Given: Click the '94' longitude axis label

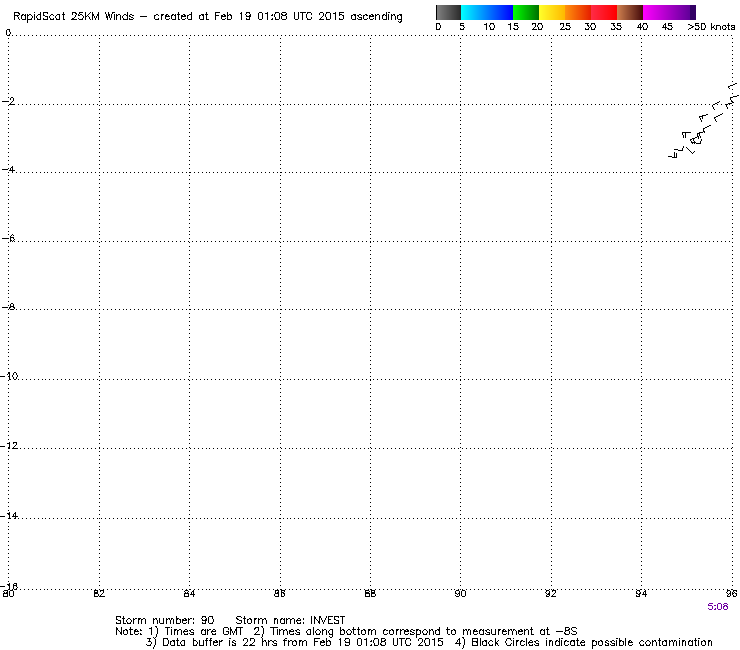Looking at the screenshot, I should point(641,593).
